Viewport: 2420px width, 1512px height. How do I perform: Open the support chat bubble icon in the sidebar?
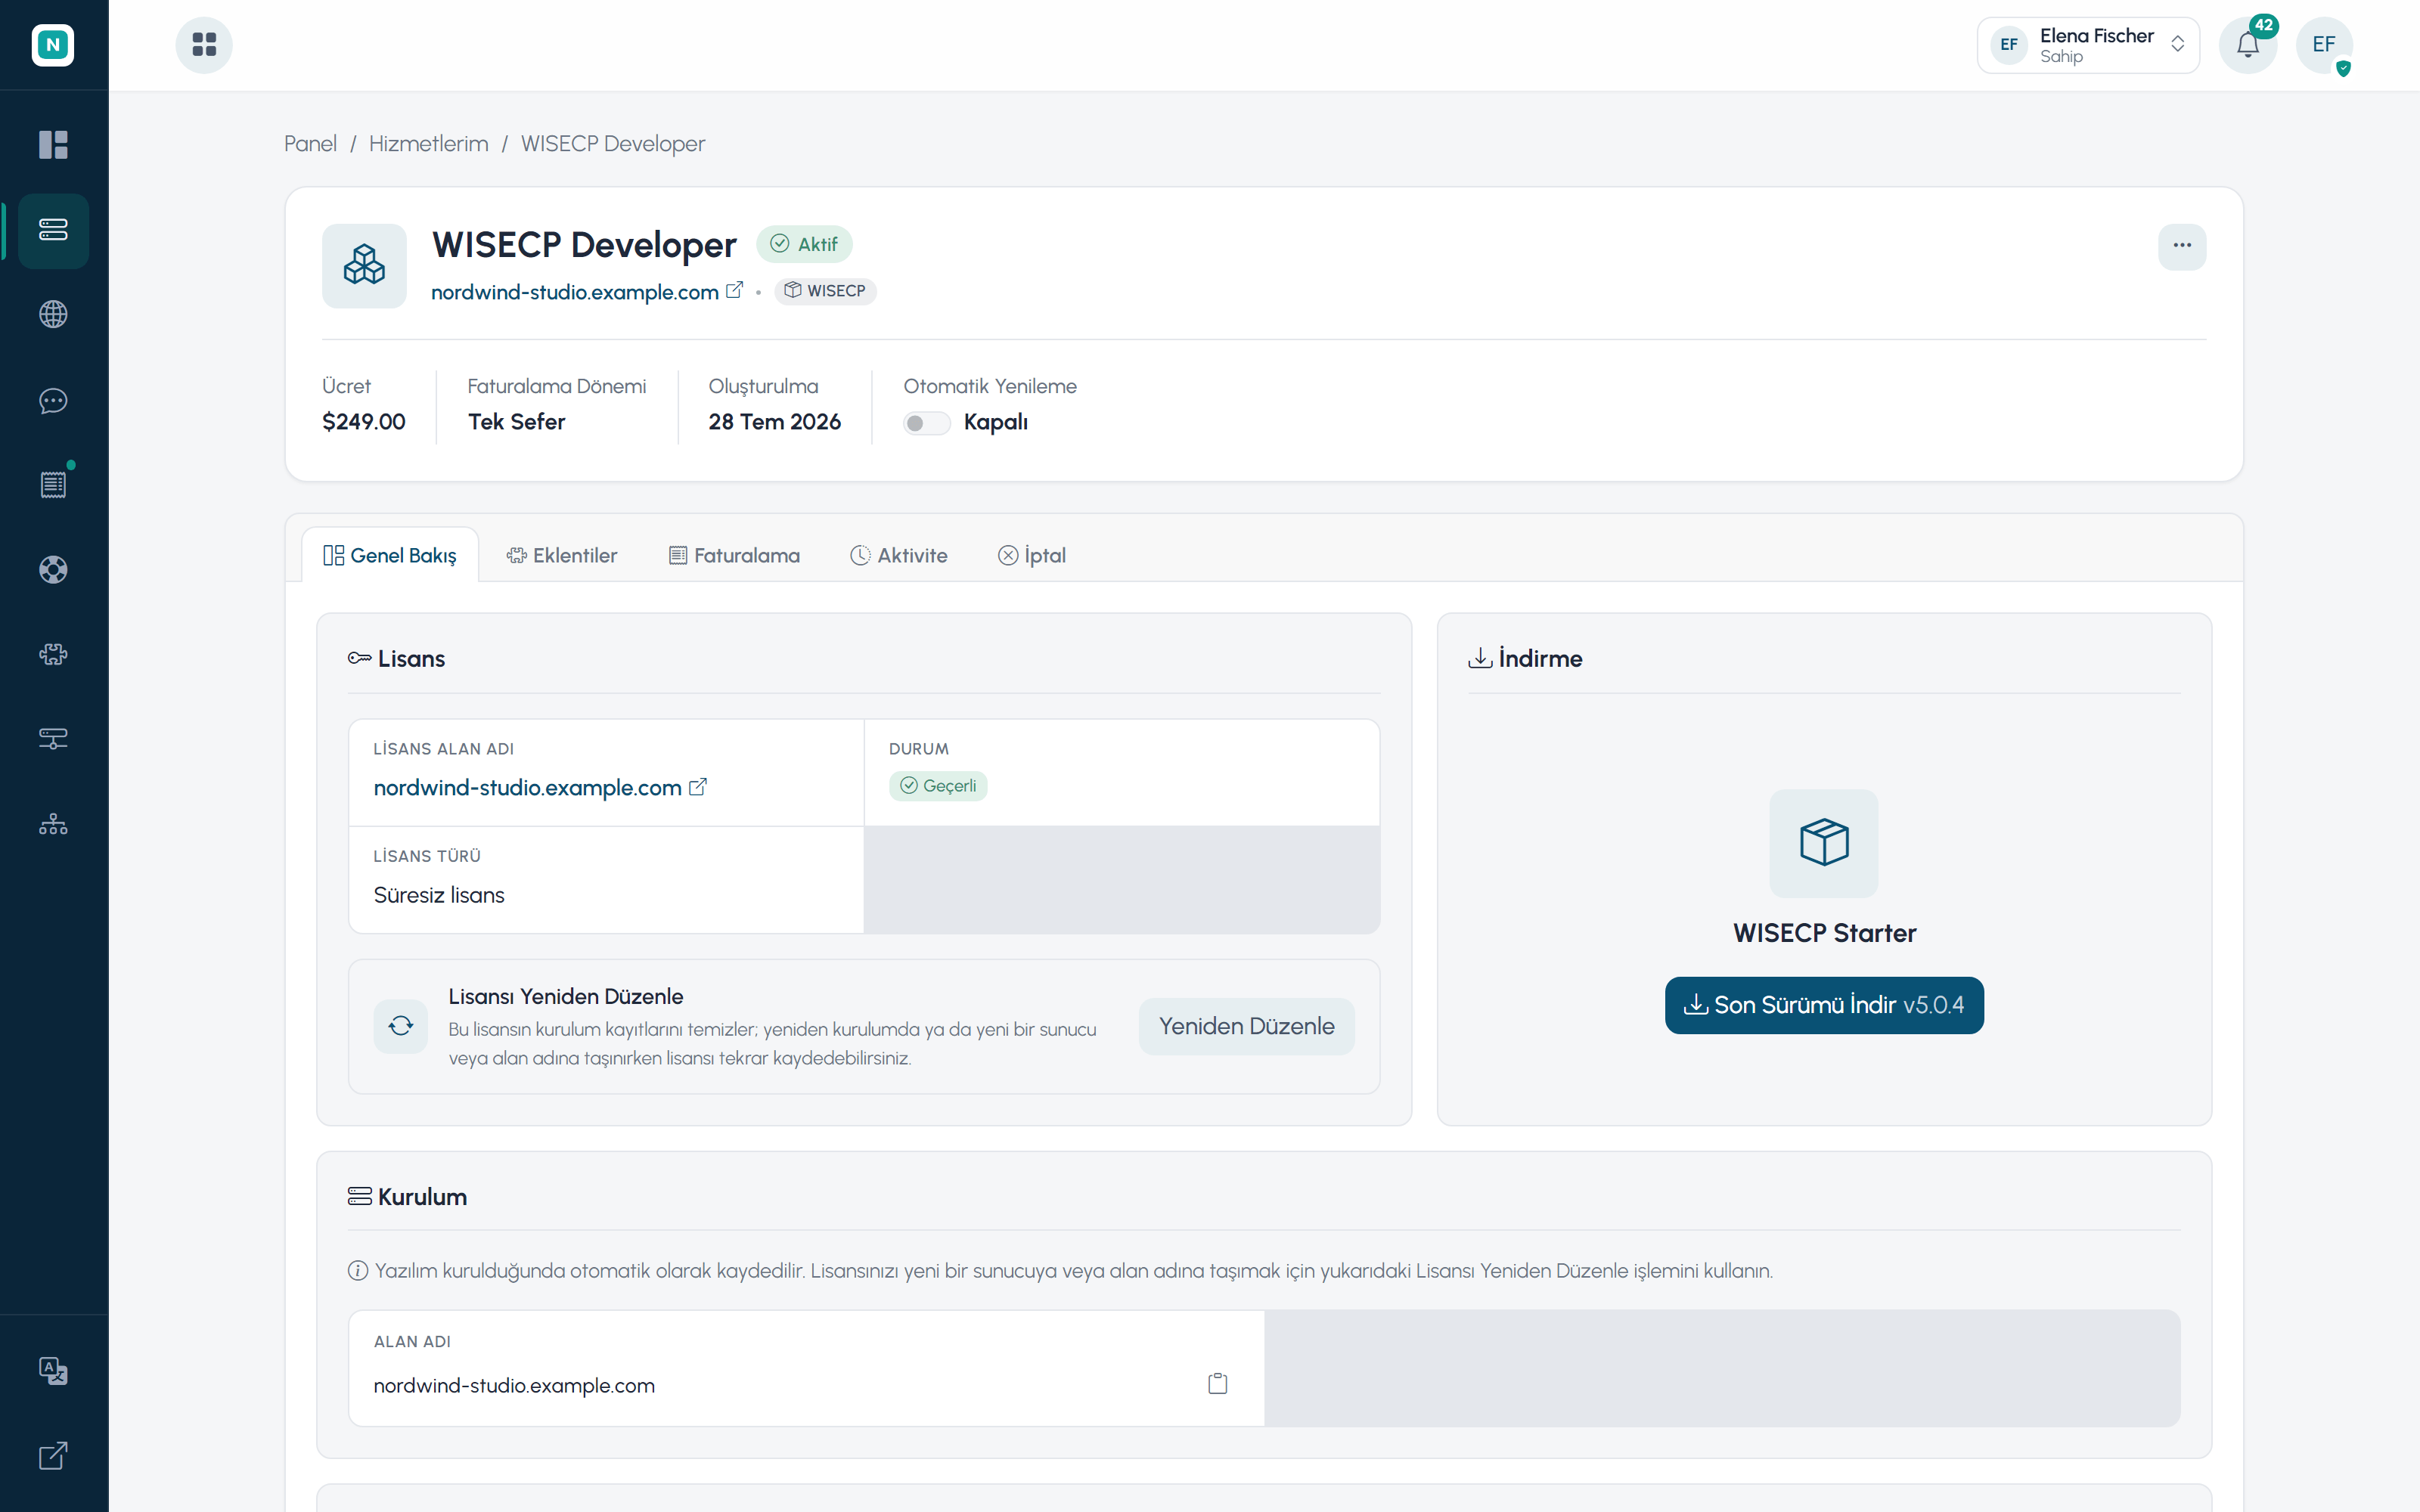tap(53, 400)
